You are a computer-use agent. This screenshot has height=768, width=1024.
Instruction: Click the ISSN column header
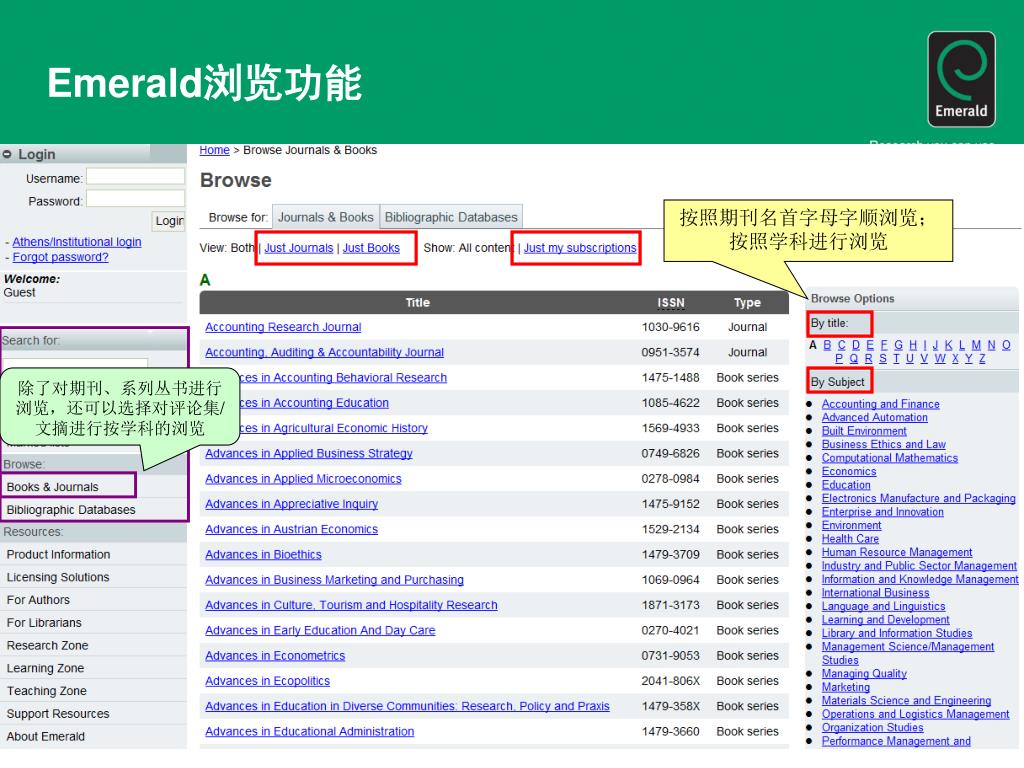[x=671, y=303]
